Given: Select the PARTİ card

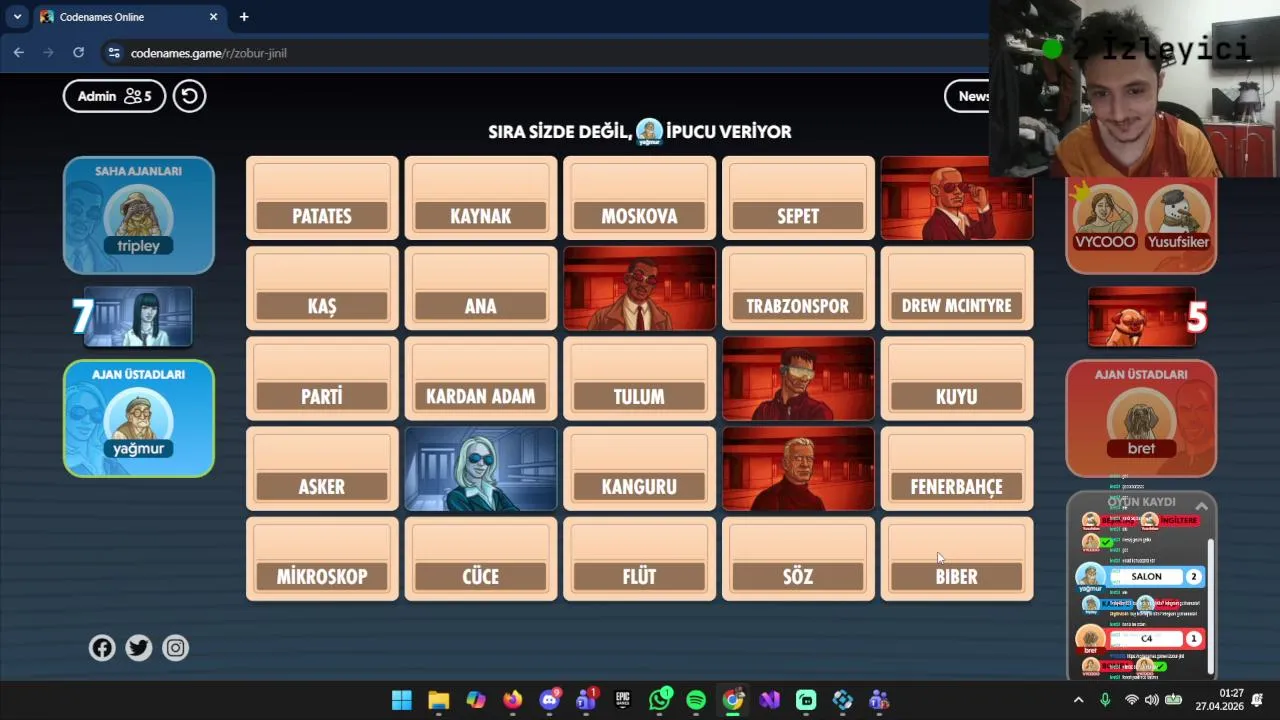Looking at the screenshot, I should tap(322, 378).
